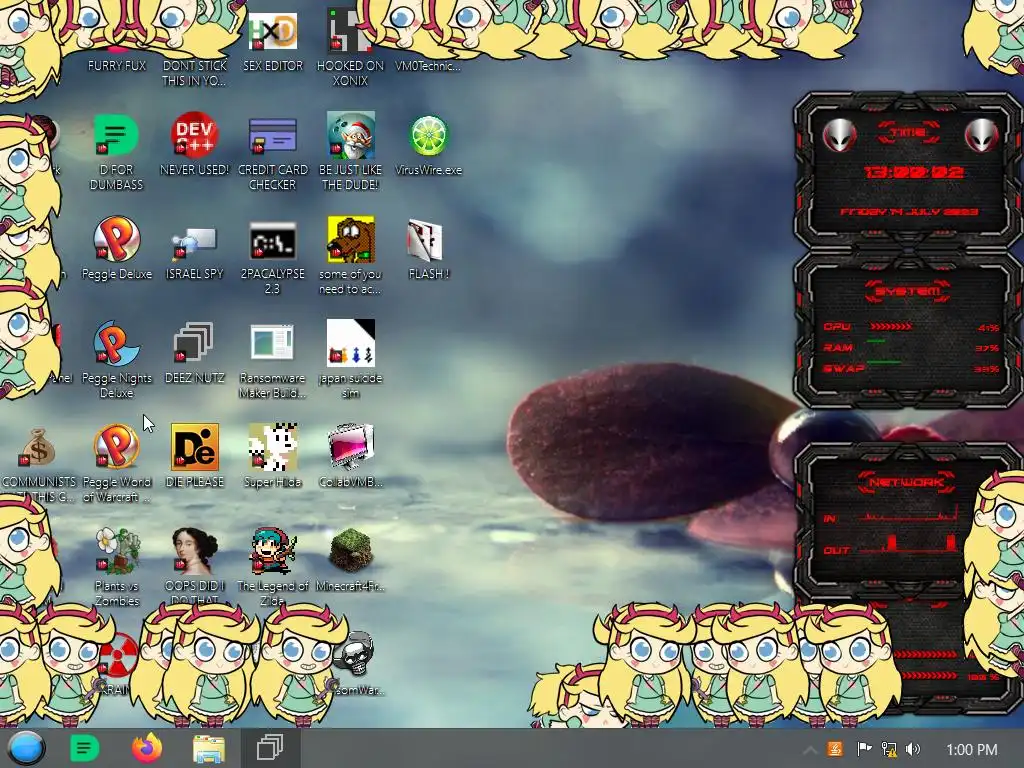Open the FLASH! desktop icon
1024x768 pixels.
coord(424,240)
